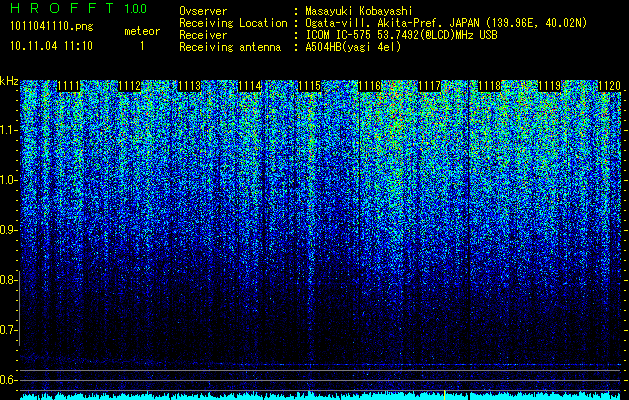This screenshot has width=629, height=400.
Task: Click the 1112 time marker
Action: tap(130, 86)
